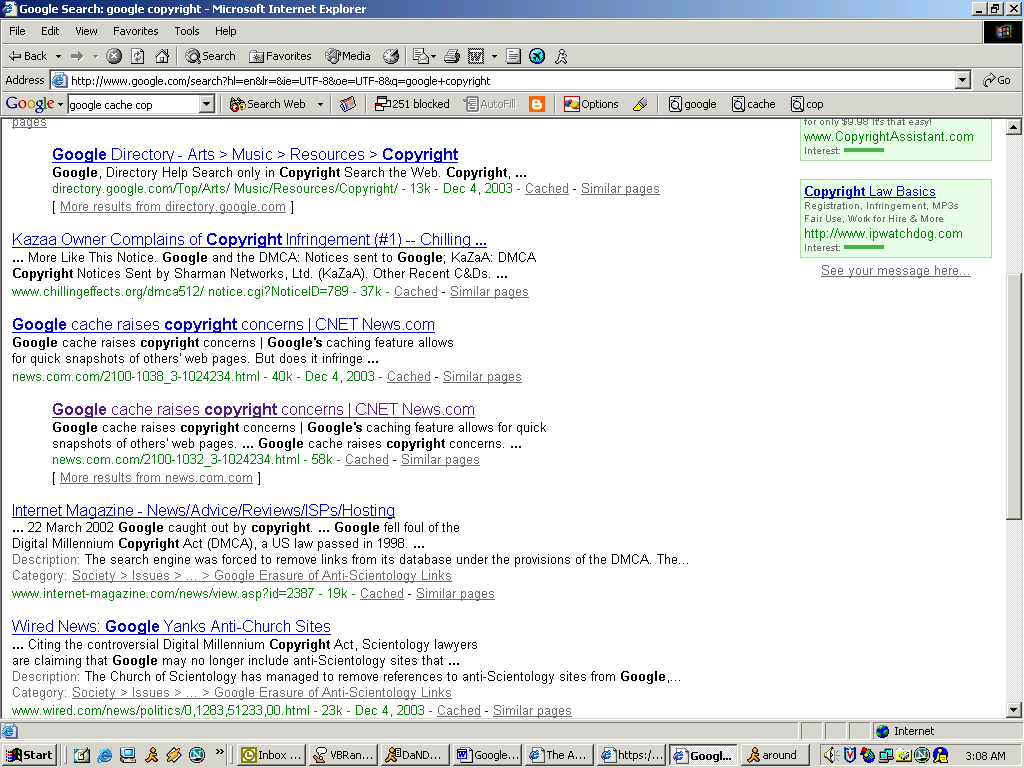Image resolution: width=1024 pixels, height=768 pixels.
Task: Expand Forward button history dropdown
Action: coord(95,57)
